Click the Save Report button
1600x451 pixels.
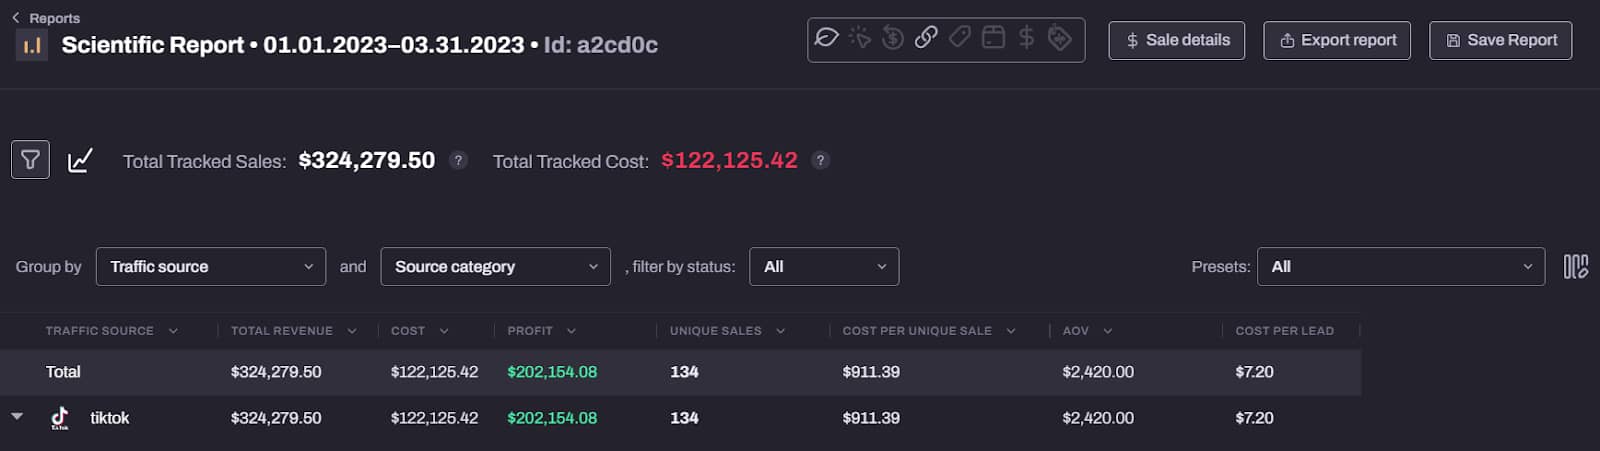(x=1501, y=40)
